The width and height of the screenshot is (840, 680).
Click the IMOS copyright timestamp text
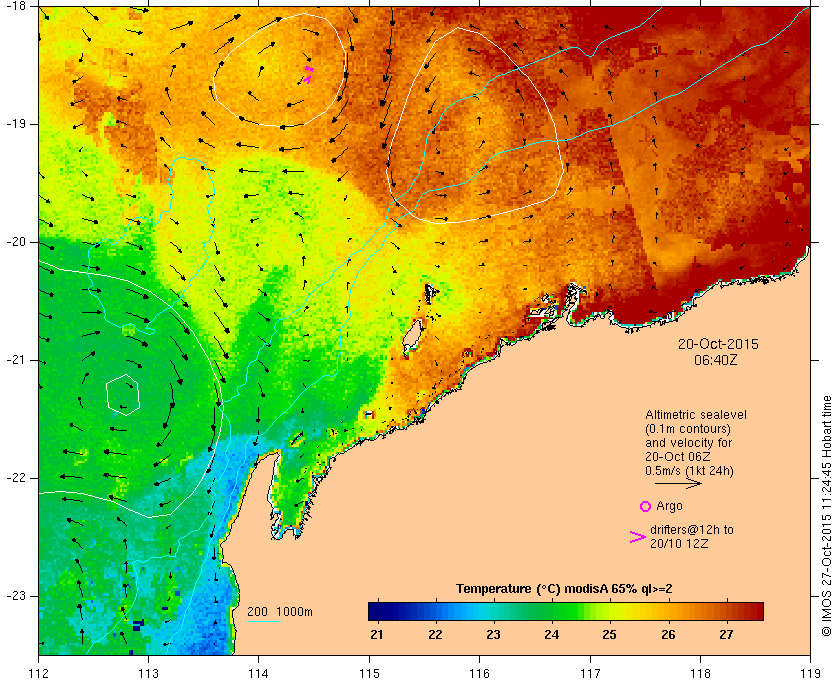(827, 516)
